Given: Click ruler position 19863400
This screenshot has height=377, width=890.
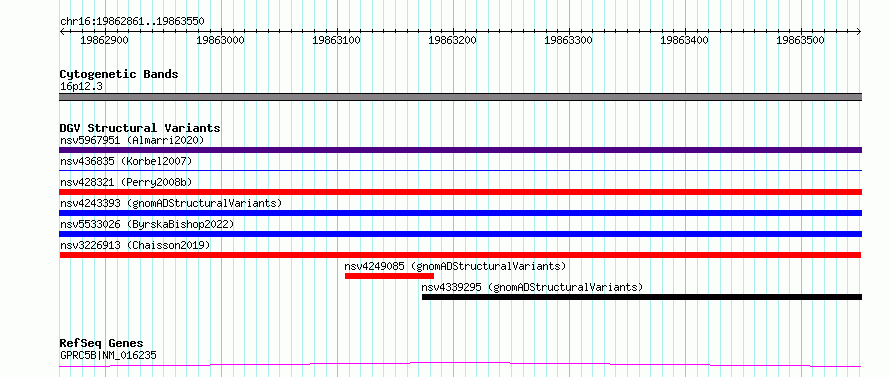Looking at the screenshot, I should pos(685,40).
